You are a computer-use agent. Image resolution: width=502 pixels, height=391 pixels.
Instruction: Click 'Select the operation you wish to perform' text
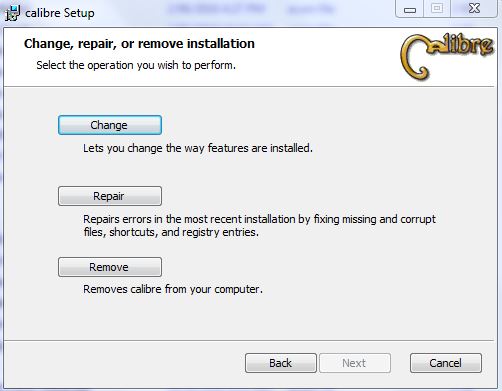click(136, 65)
